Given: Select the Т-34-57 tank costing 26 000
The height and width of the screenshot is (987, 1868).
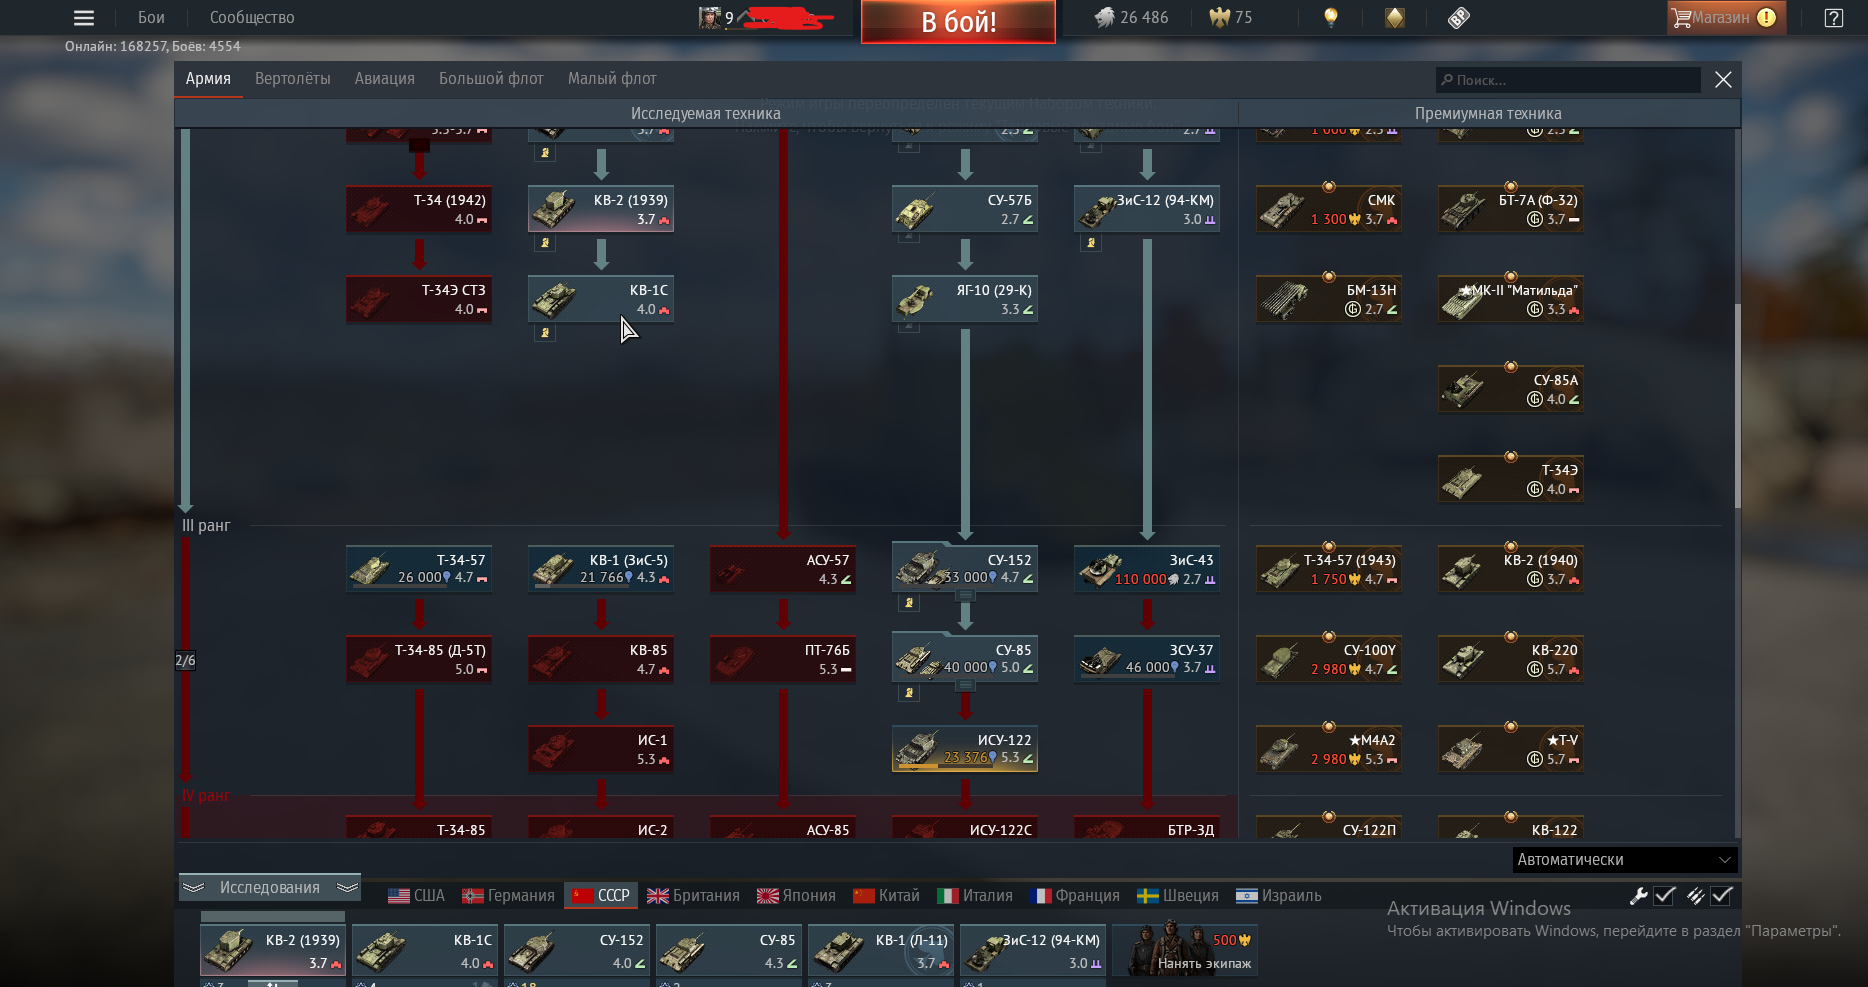Looking at the screenshot, I should pyautogui.click(x=419, y=569).
